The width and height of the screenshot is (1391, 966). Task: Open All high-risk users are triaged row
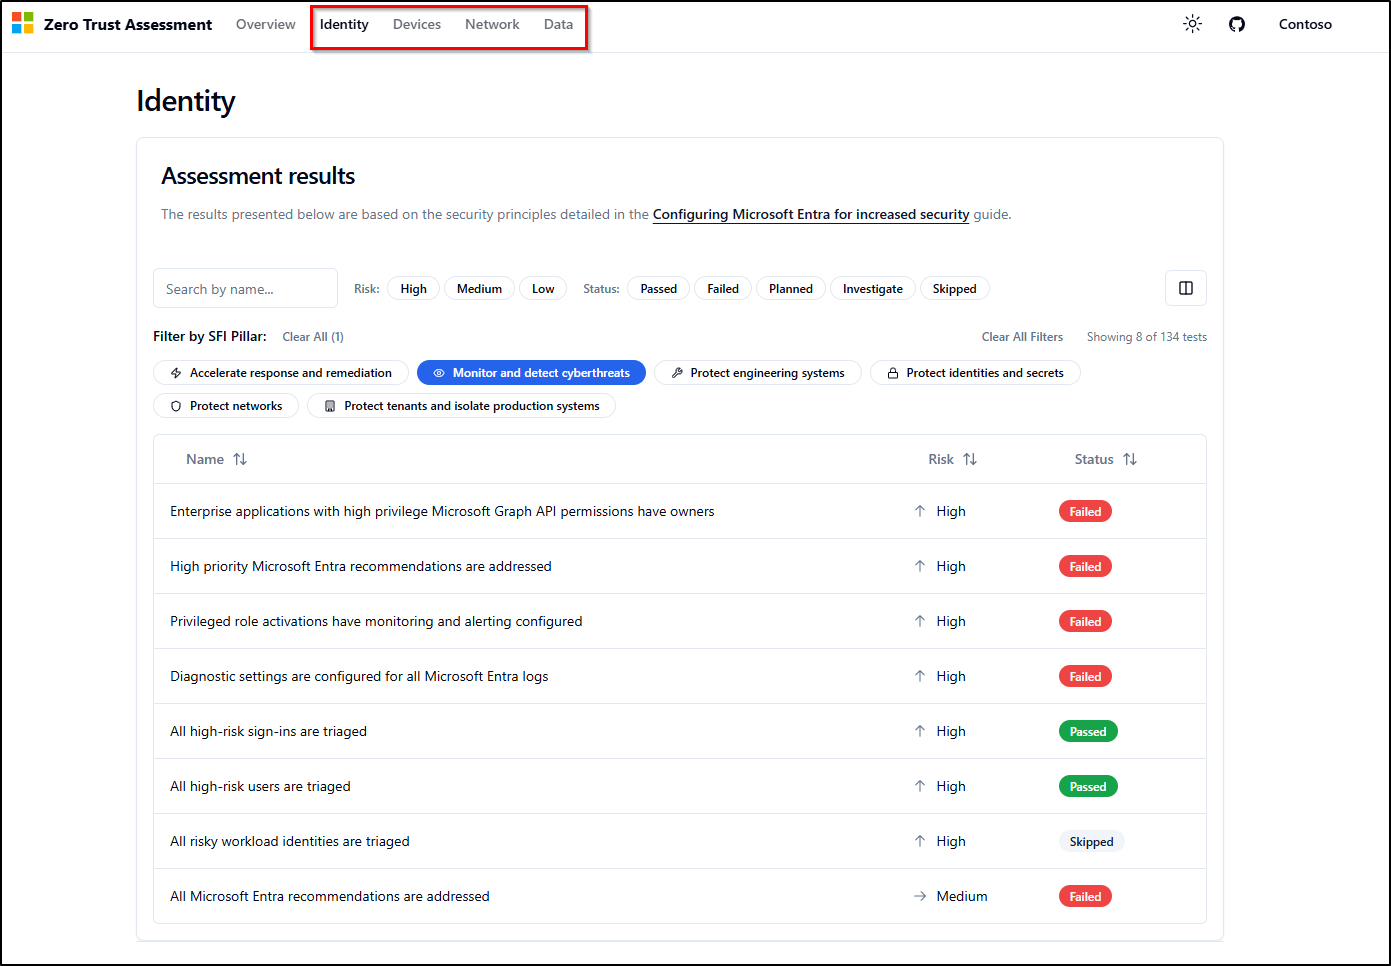[x=680, y=786]
